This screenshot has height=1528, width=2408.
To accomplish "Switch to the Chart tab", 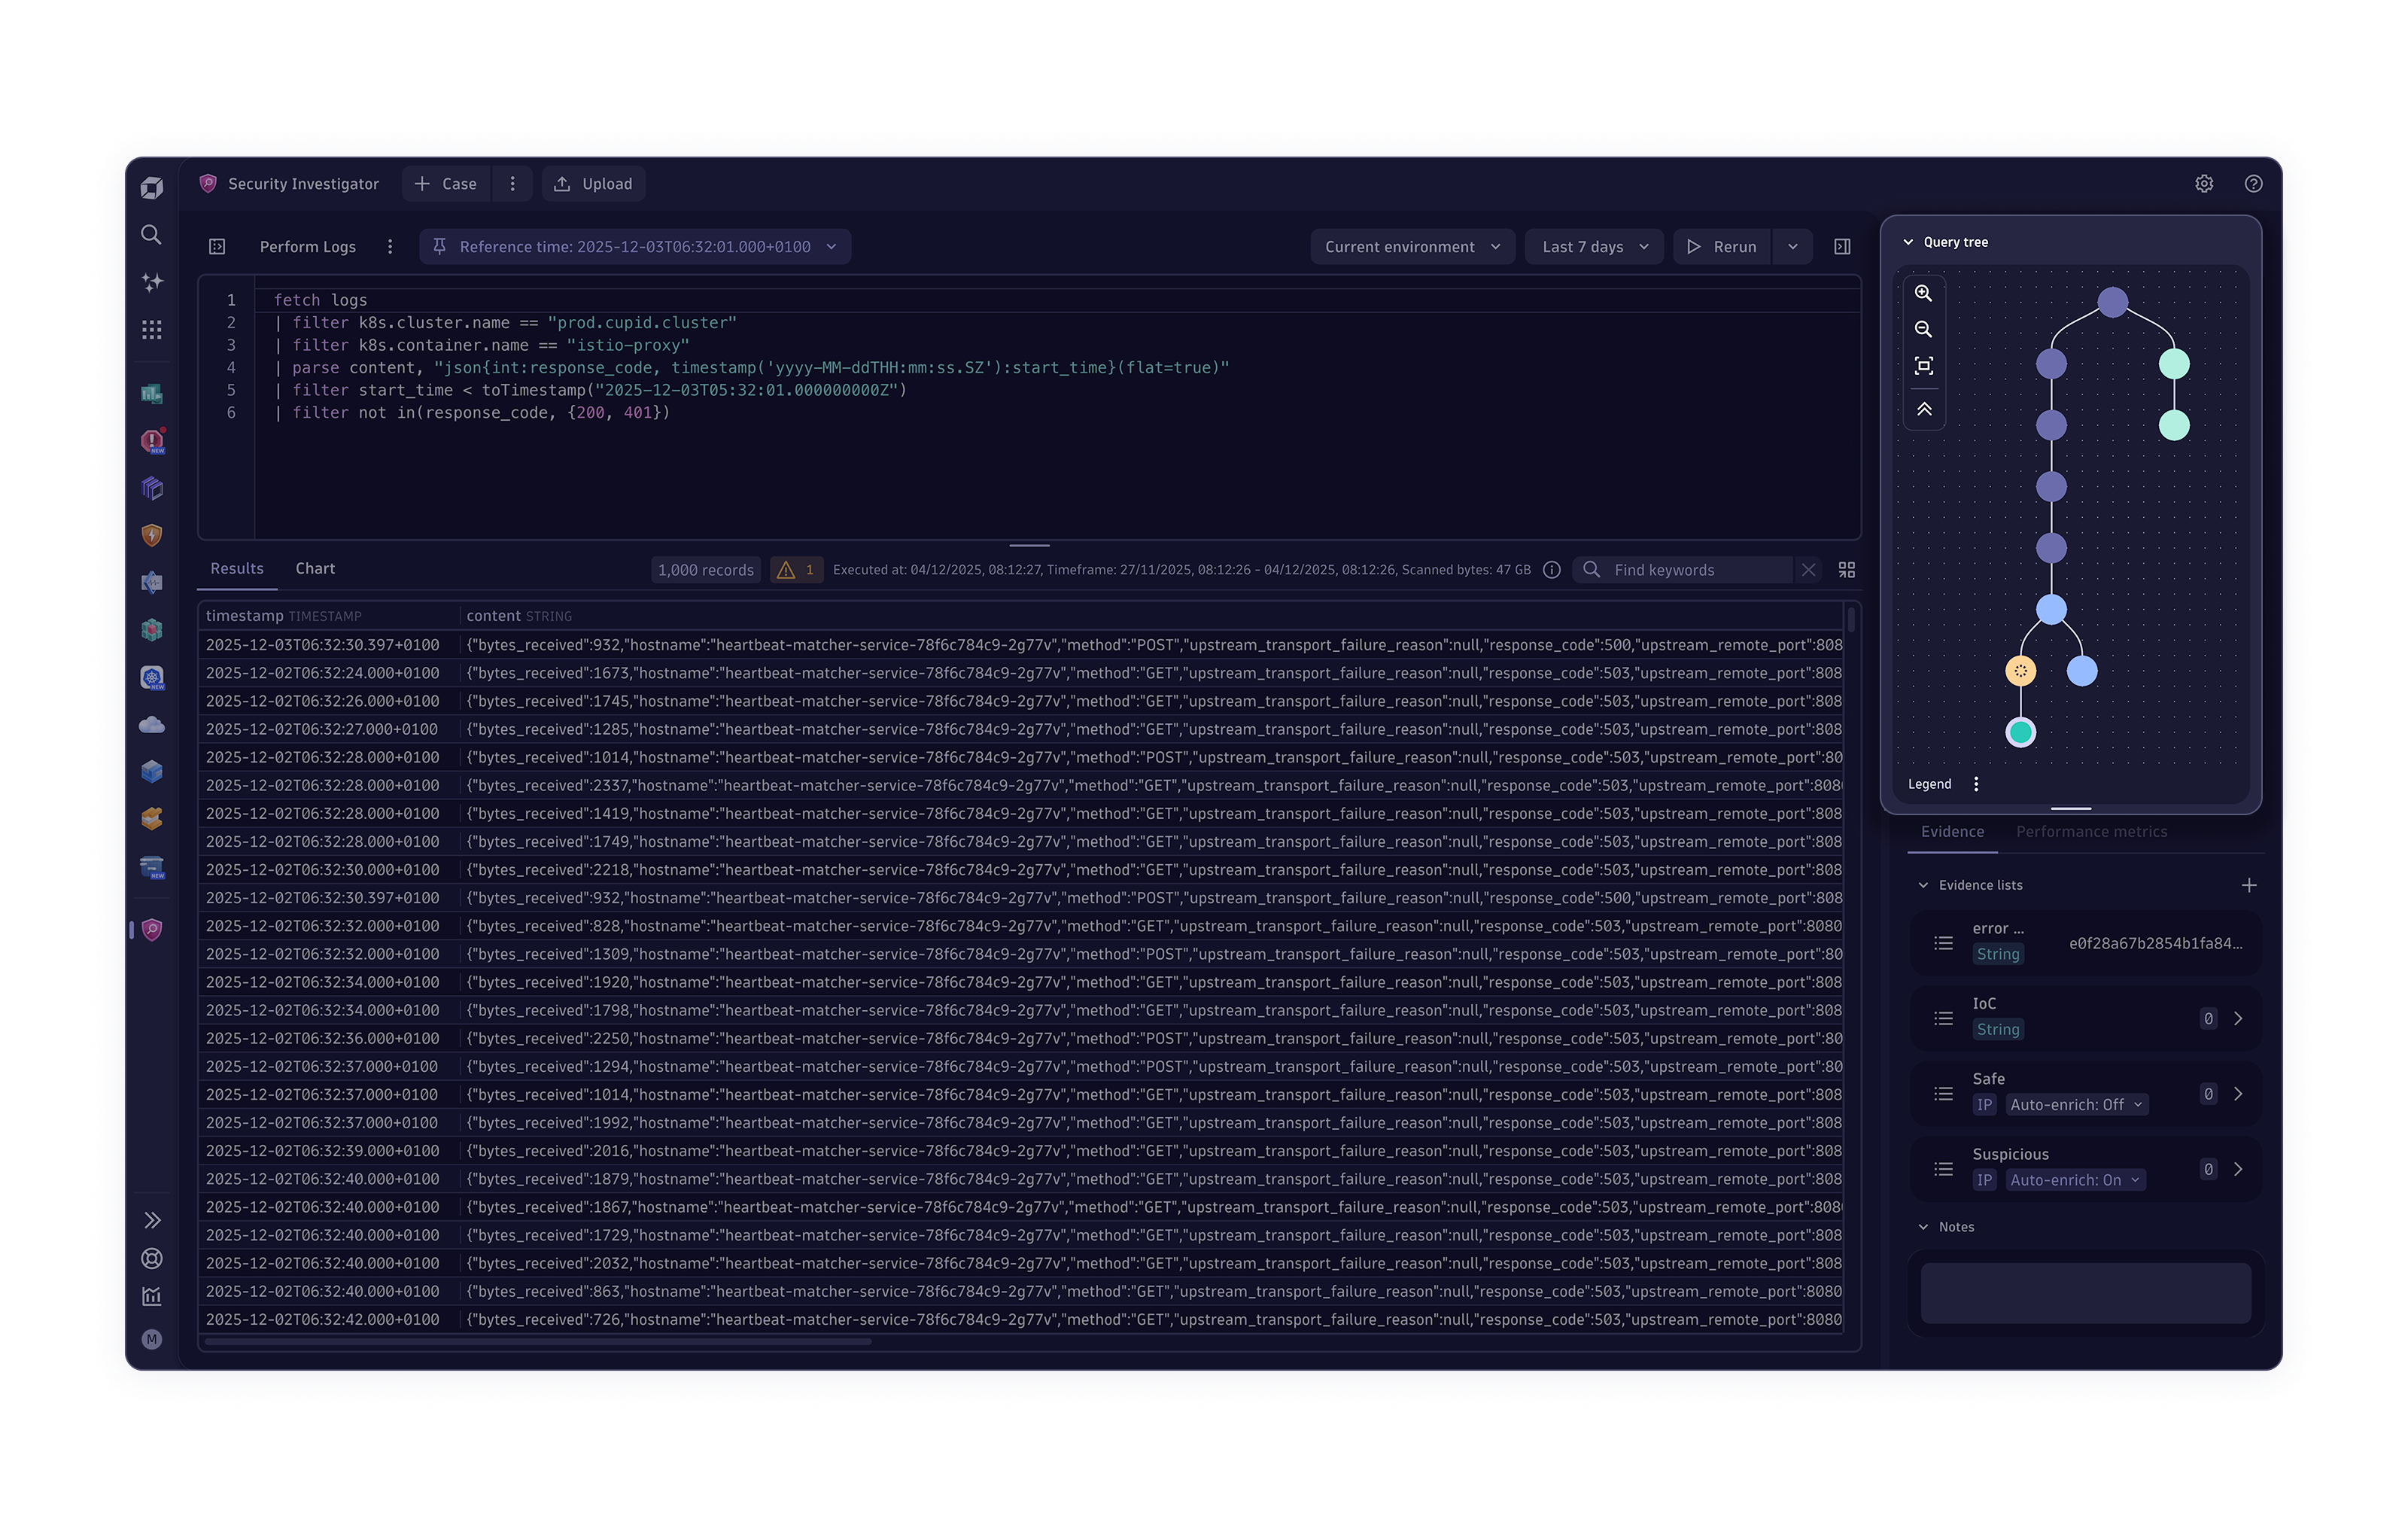I will (x=315, y=569).
